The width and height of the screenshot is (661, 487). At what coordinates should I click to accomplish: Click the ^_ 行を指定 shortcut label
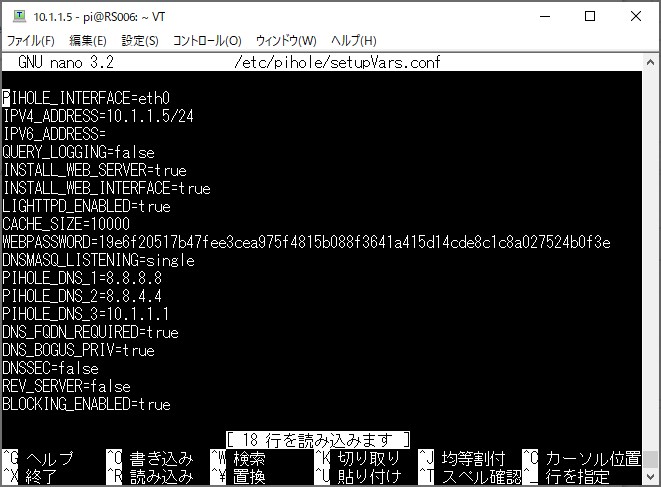(567, 476)
